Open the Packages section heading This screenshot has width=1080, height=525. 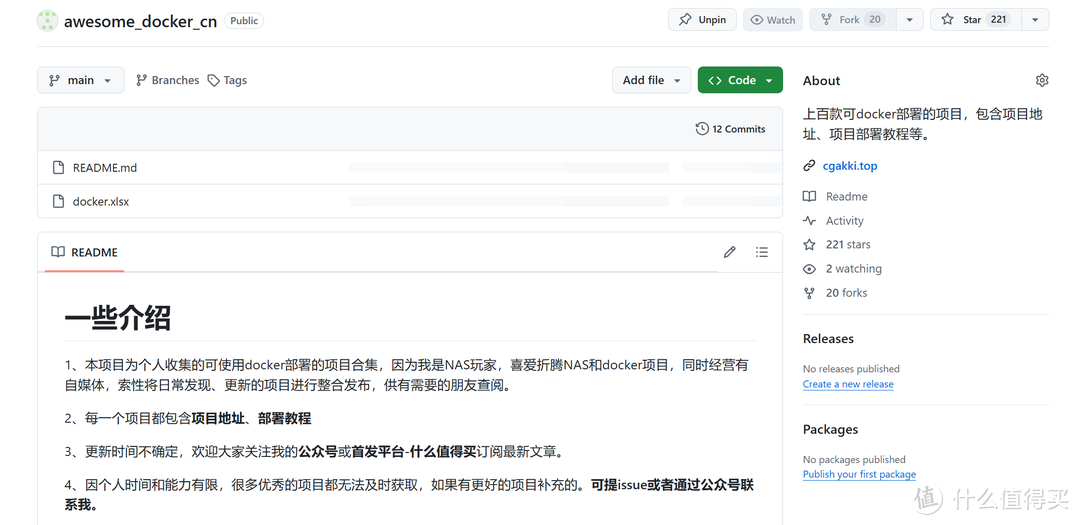830,429
